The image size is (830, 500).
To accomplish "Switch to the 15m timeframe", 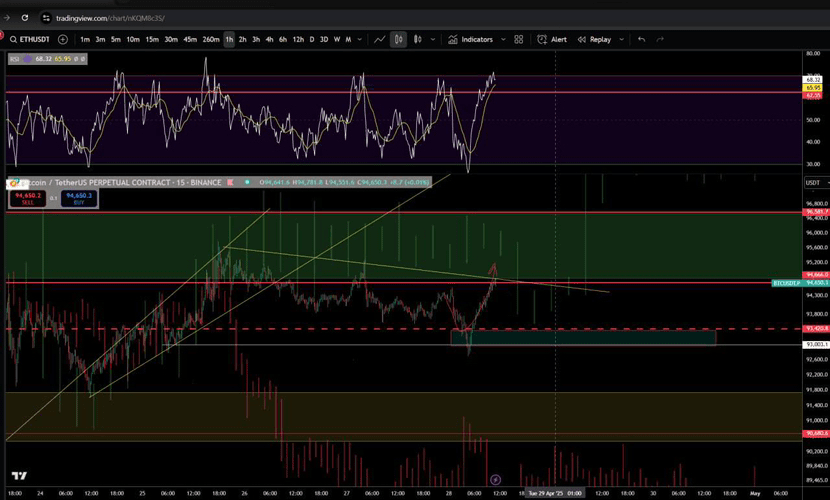I will pyautogui.click(x=152, y=40).
